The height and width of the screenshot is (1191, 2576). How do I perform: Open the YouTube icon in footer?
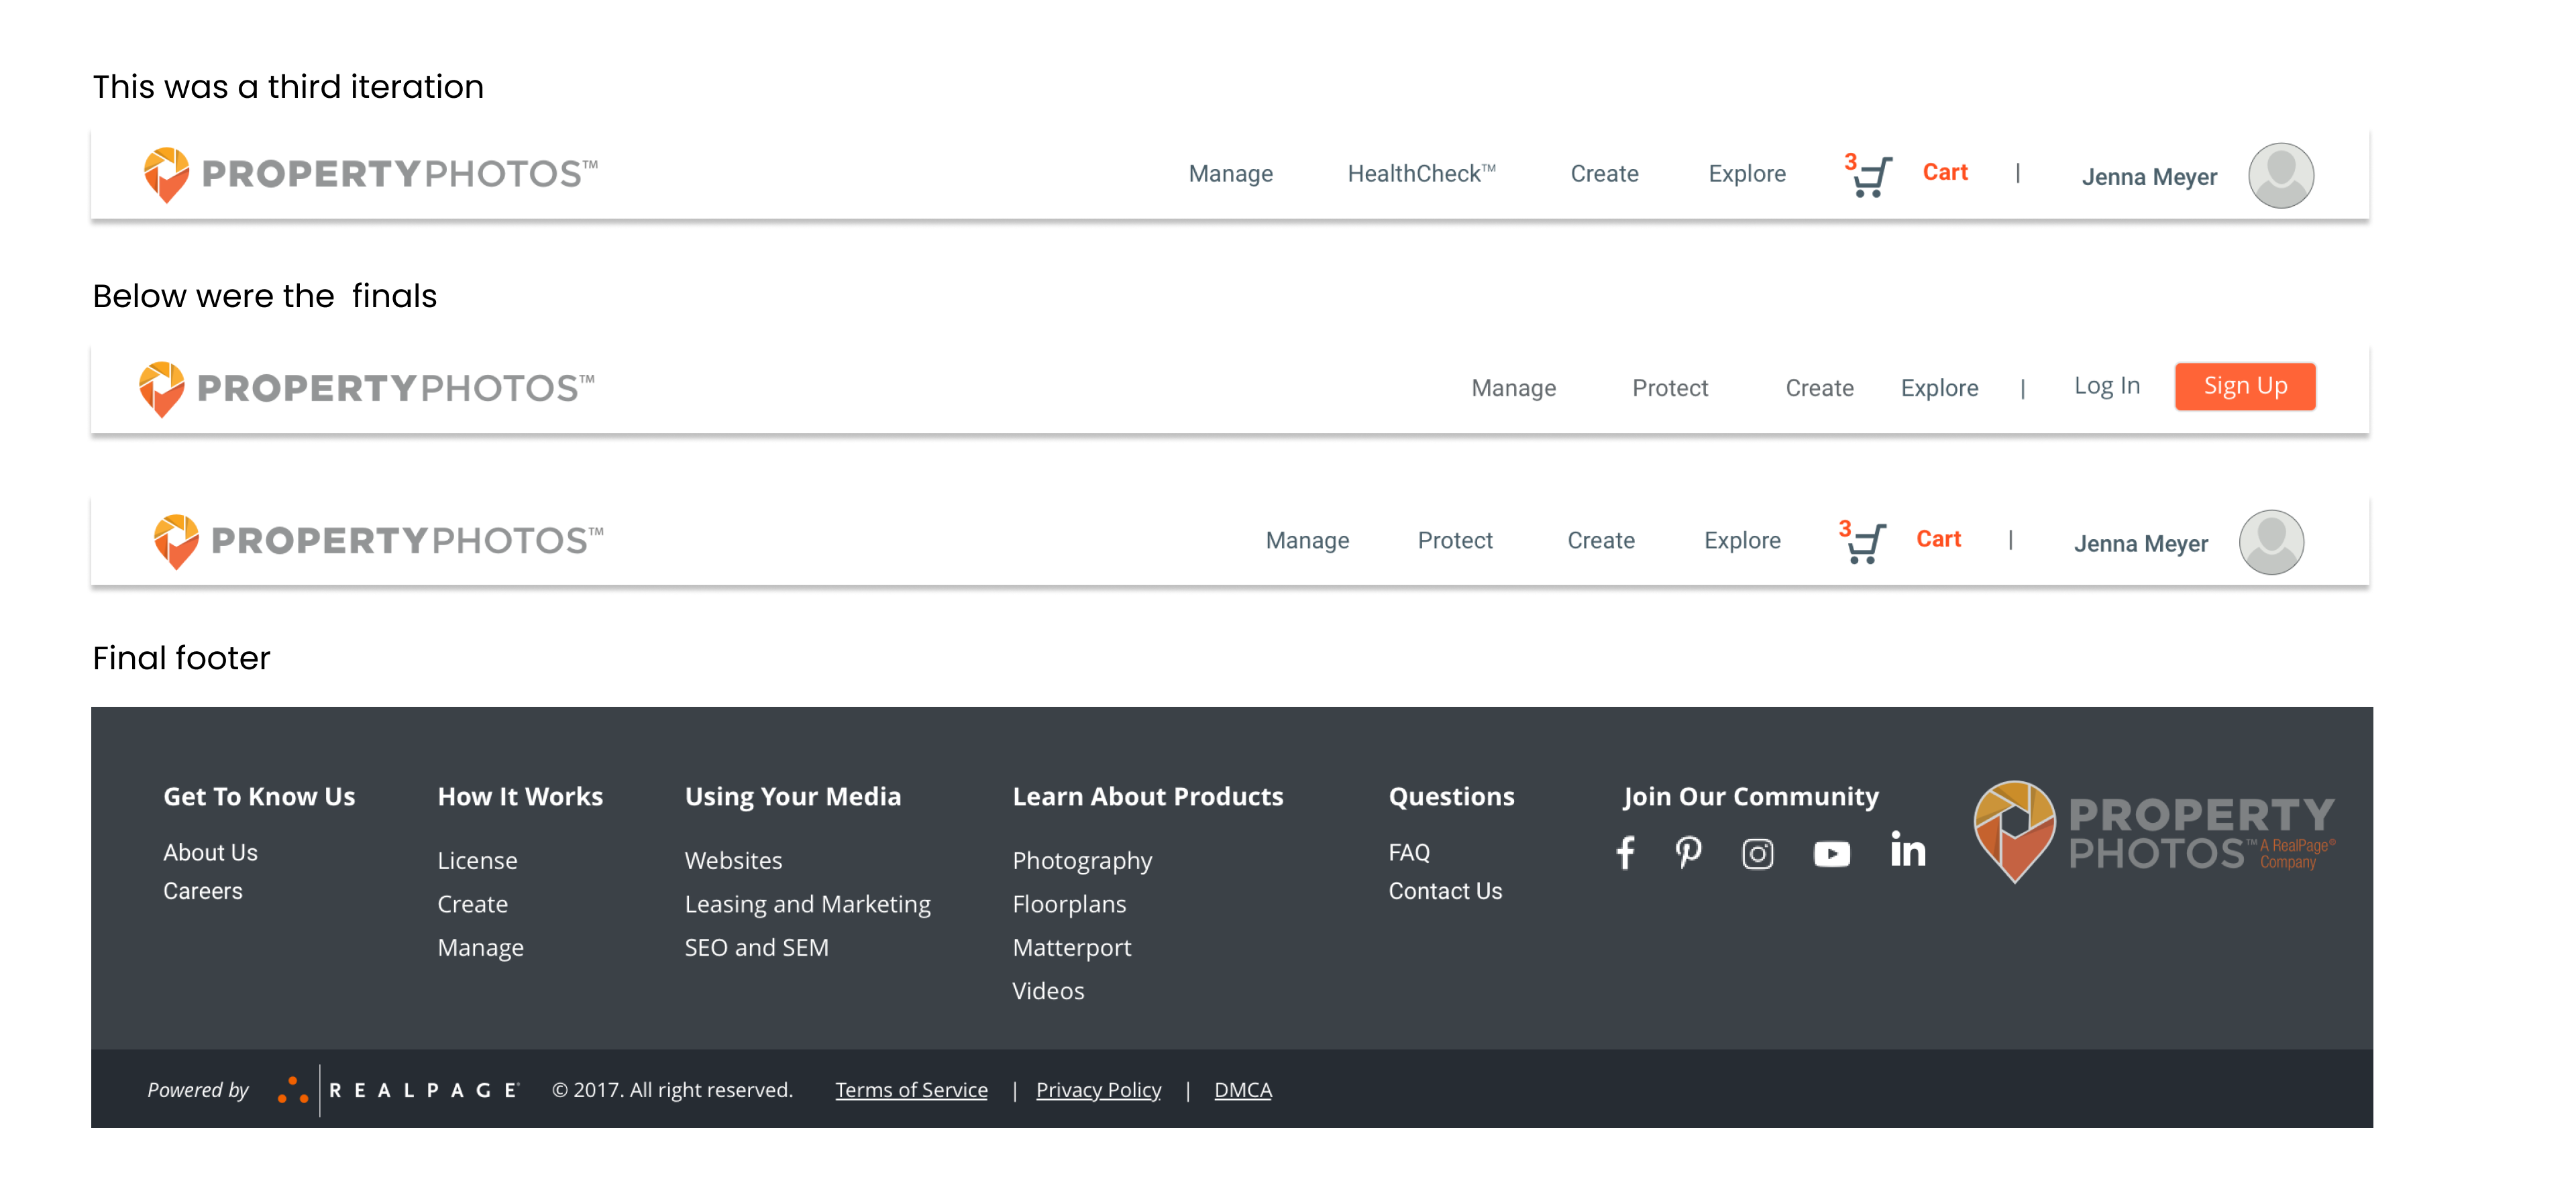(1831, 854)
